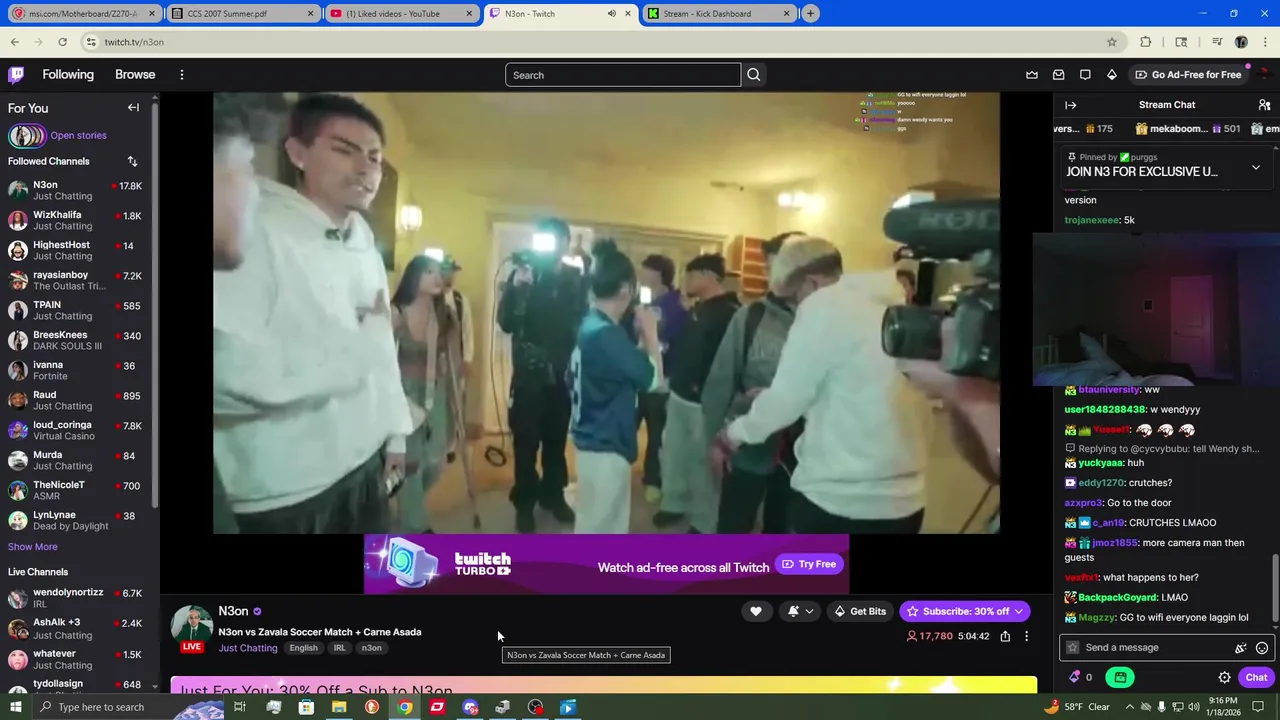The image size is (1280, 720).
Task: Open the Browse page
Action: [135, 75]
